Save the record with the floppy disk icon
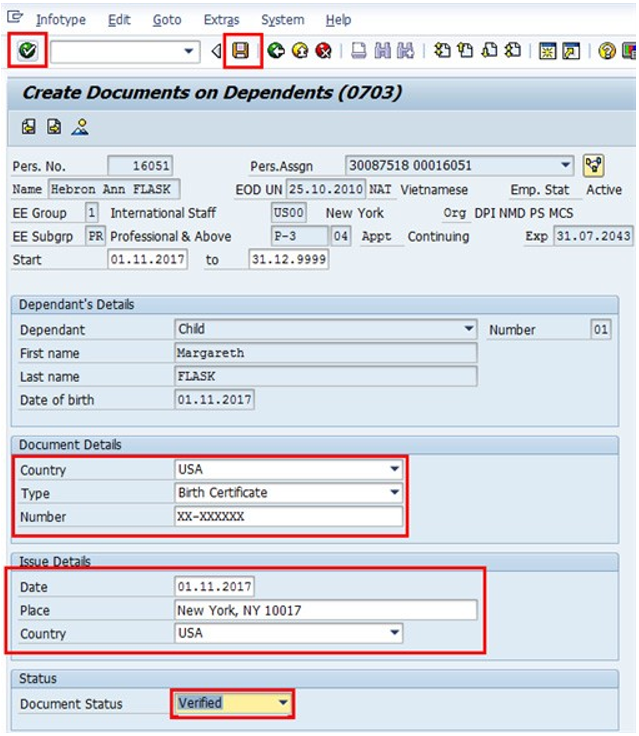639x736 pixels. pyautogui.click(x=240, y=50)
